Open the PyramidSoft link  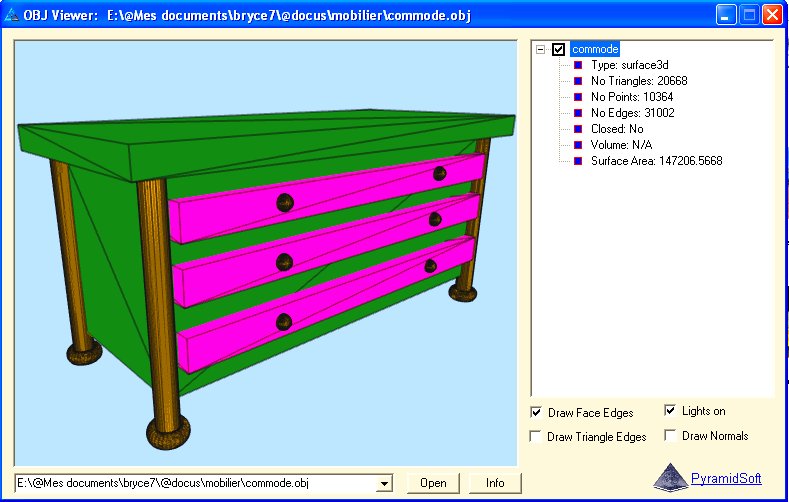click(726, 478)
